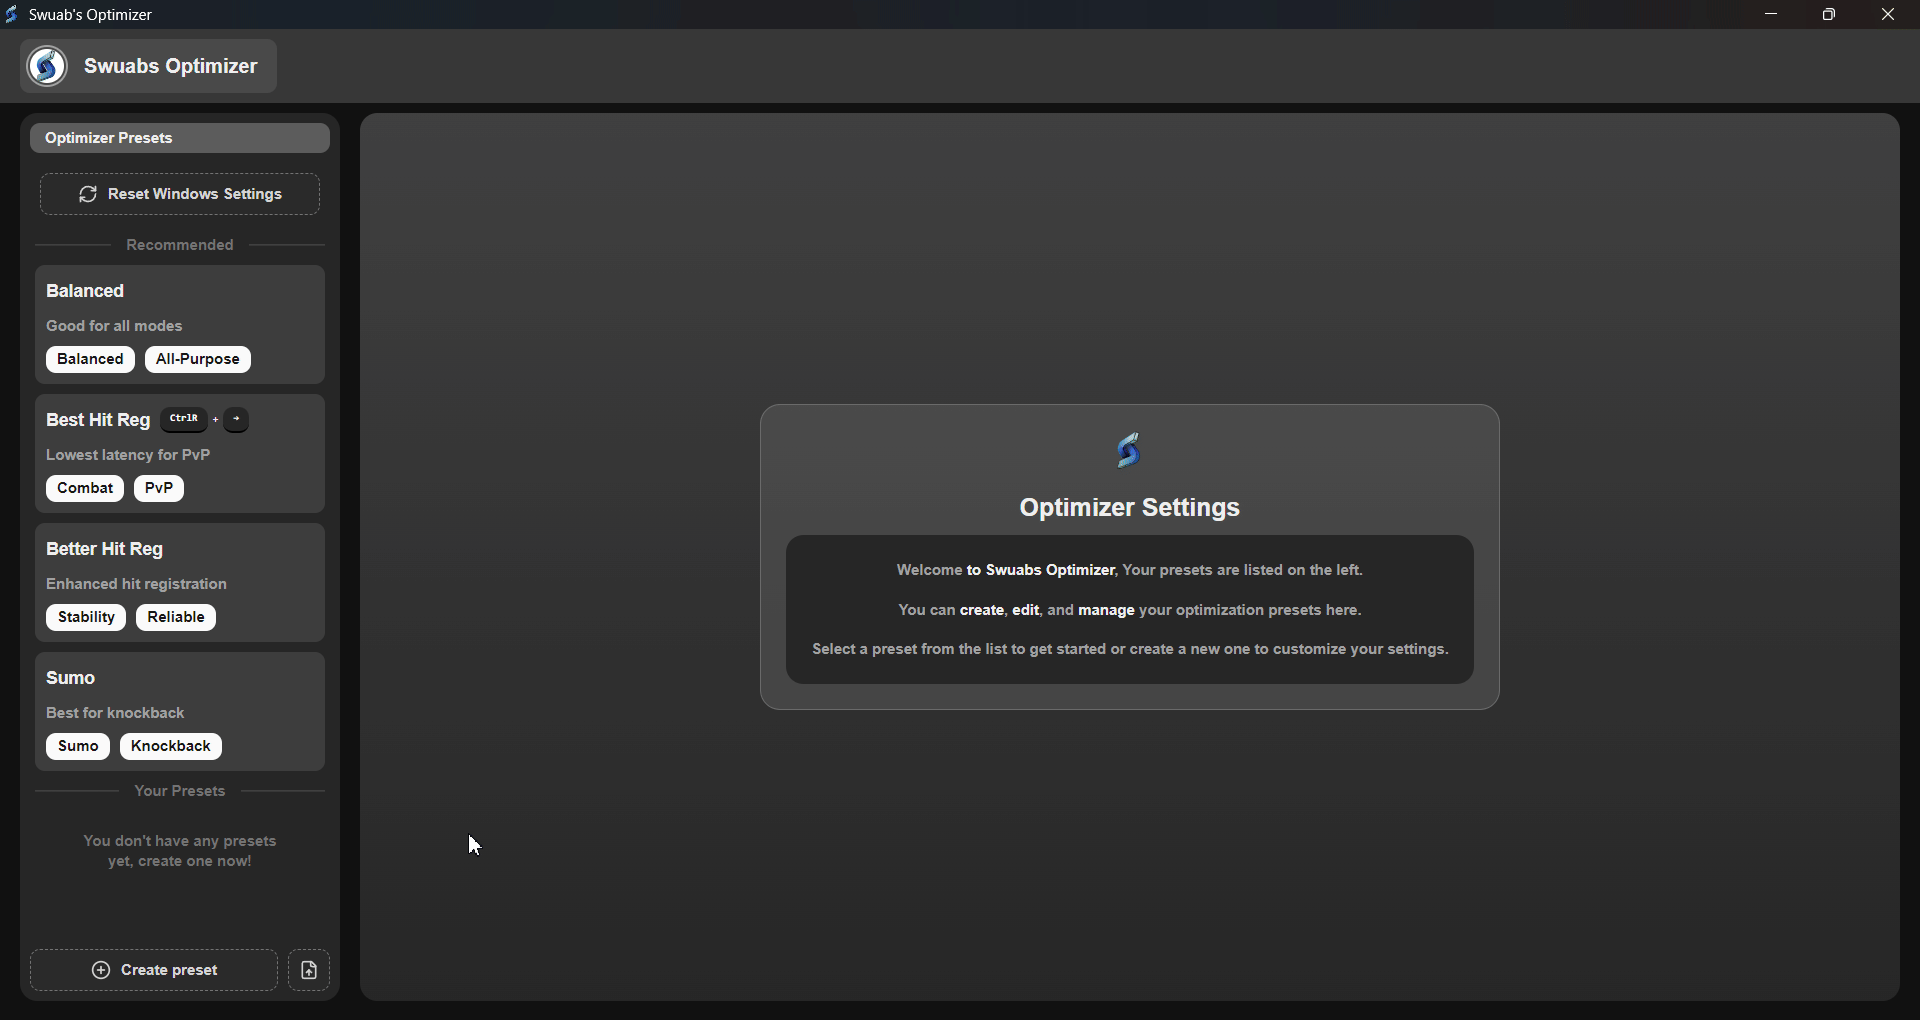This screenshot has height=1020, width=1920.
Task: Click the Reliable tag
Action: (x=176, y=618)
